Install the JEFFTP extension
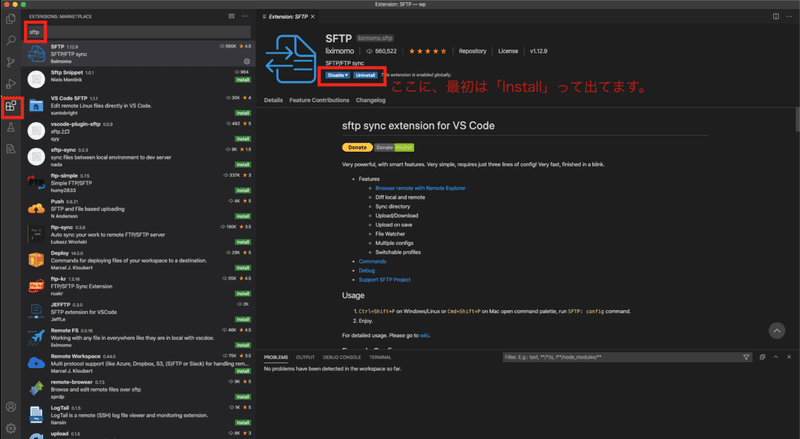 pyautogui.click(x=242, y=320)
